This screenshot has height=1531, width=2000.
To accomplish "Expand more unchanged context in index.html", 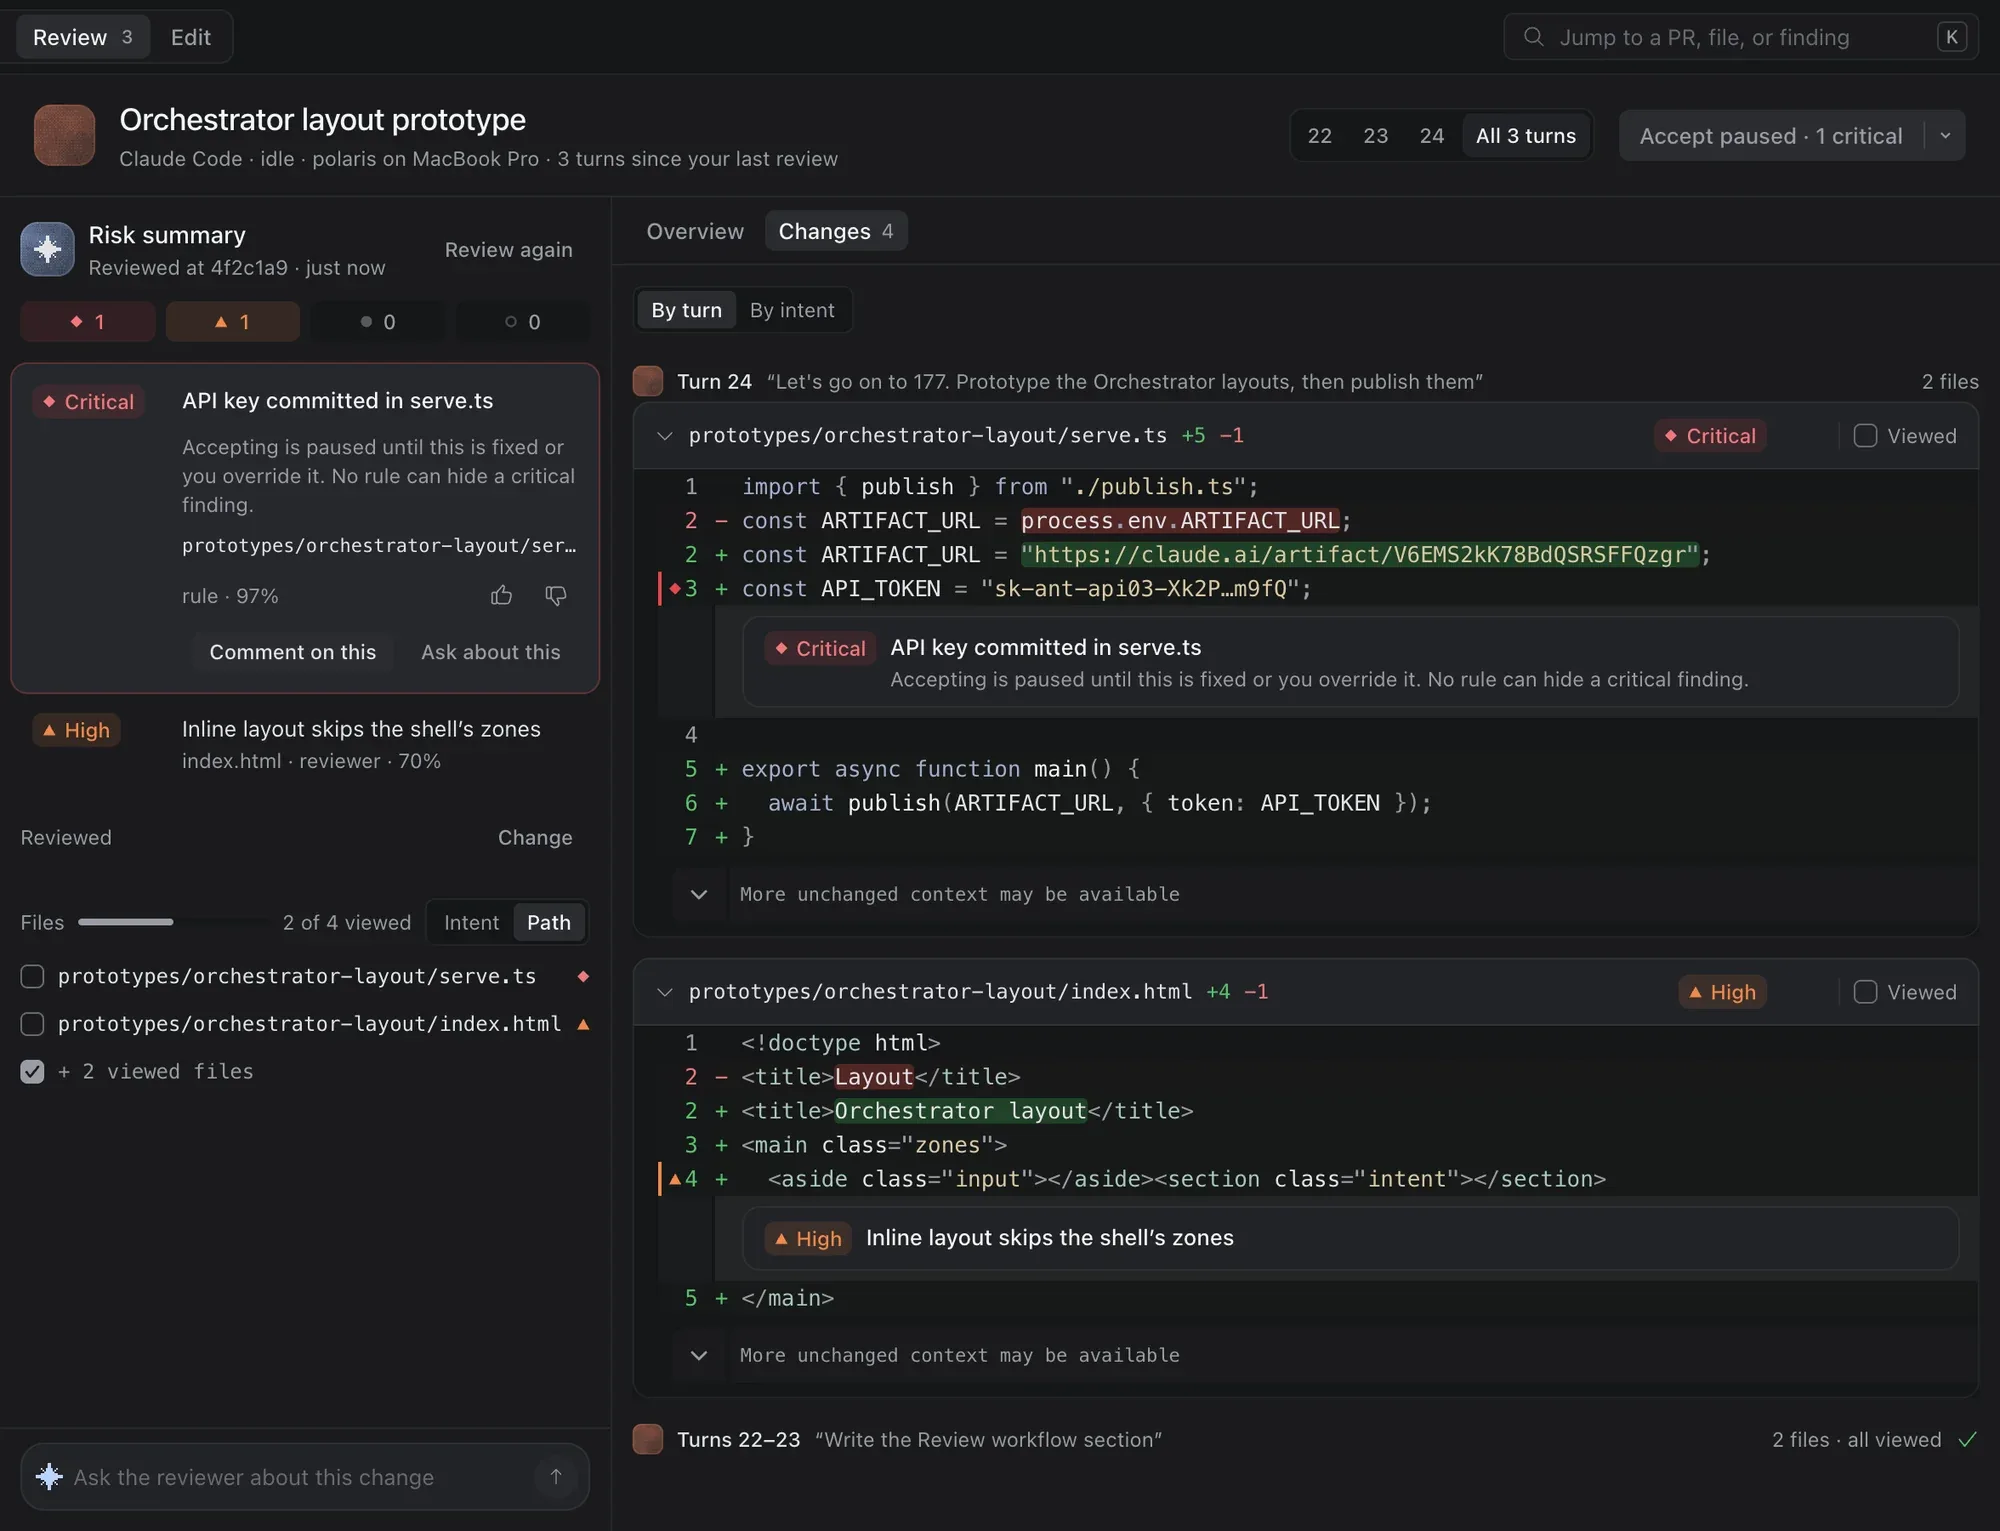I will pos(699,1355).
